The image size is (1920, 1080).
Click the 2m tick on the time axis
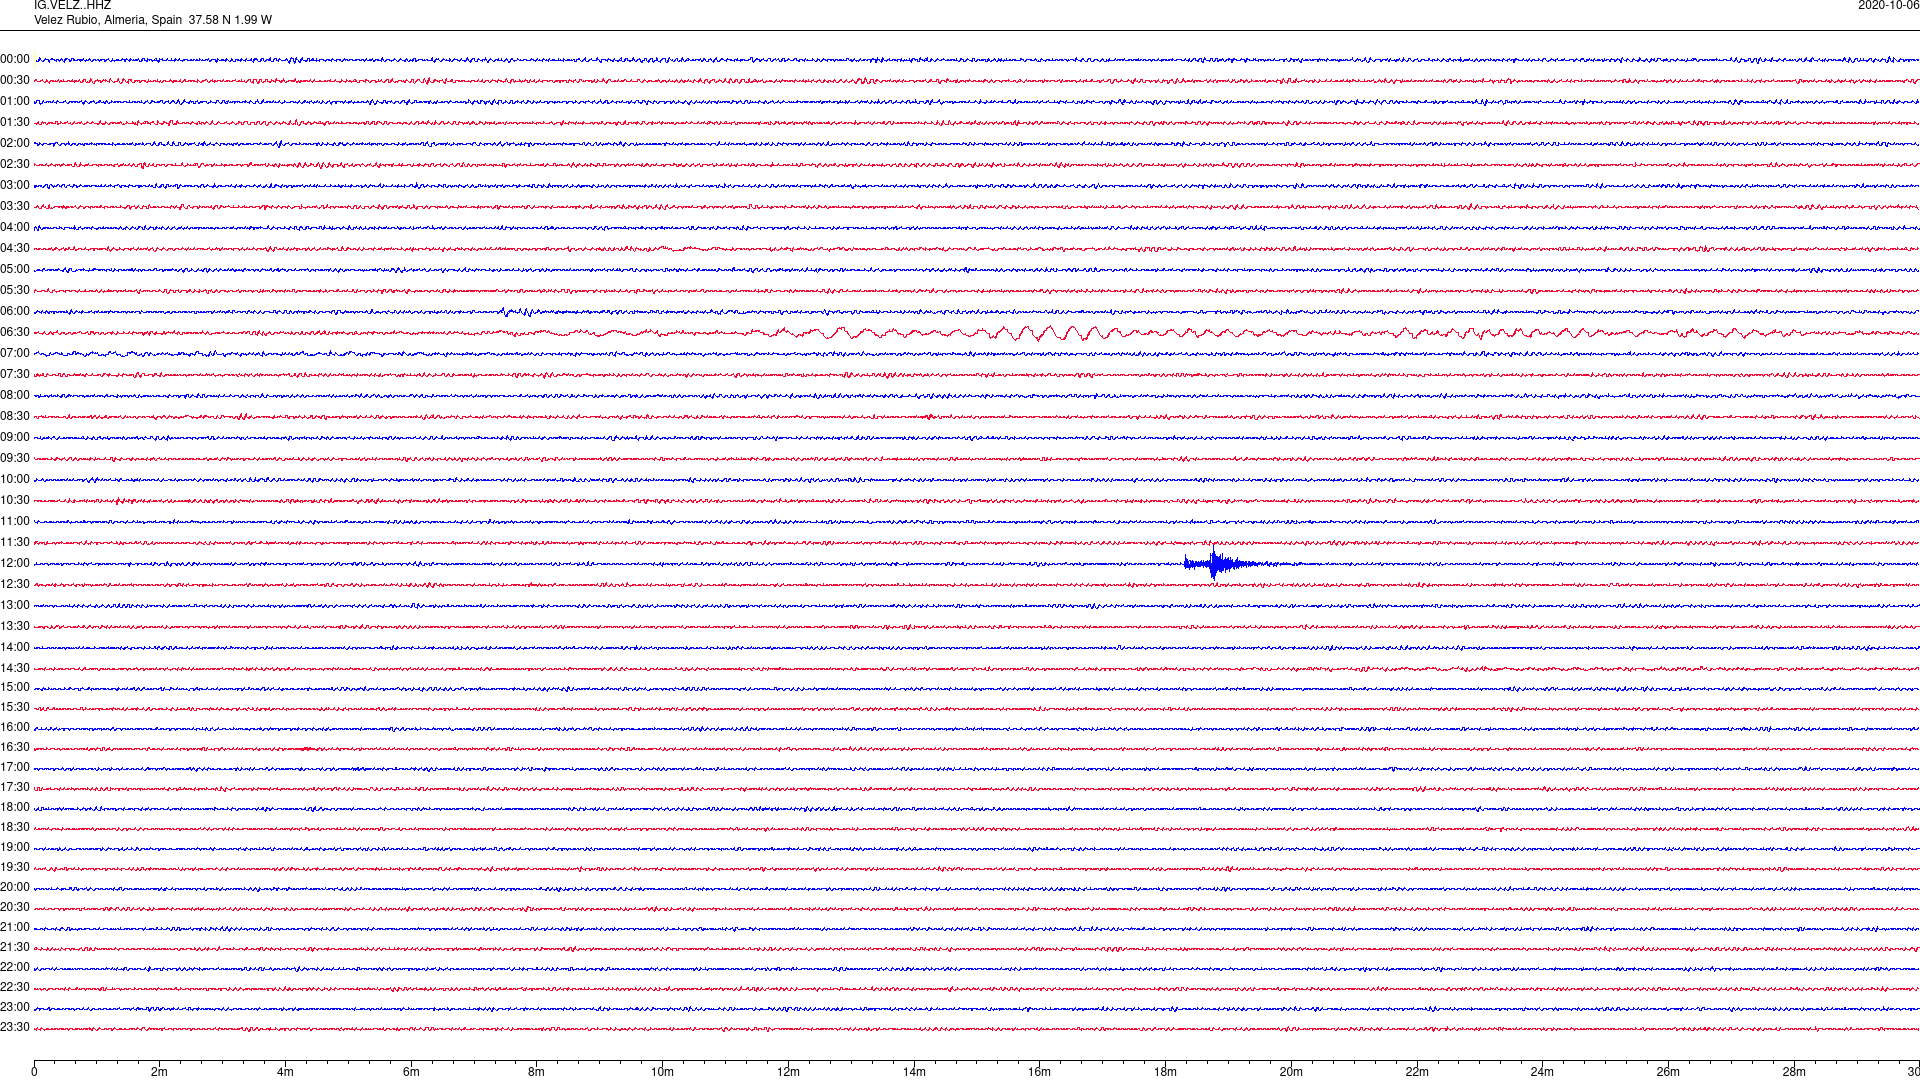point(160,1072)
